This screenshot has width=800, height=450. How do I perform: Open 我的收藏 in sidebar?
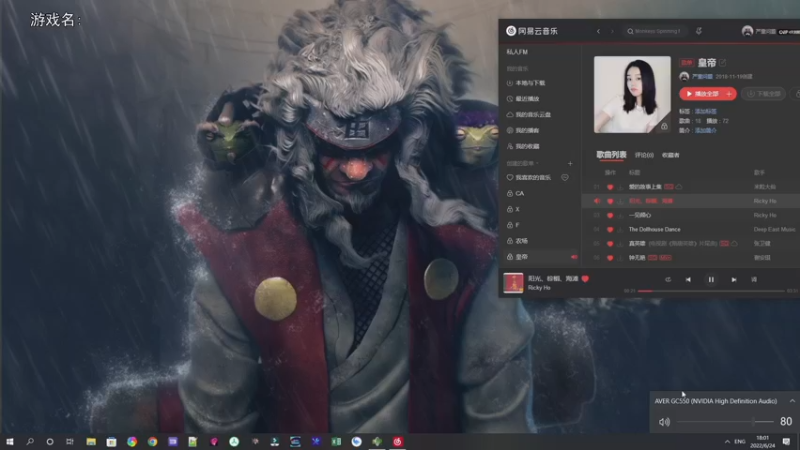click(523, 146)
